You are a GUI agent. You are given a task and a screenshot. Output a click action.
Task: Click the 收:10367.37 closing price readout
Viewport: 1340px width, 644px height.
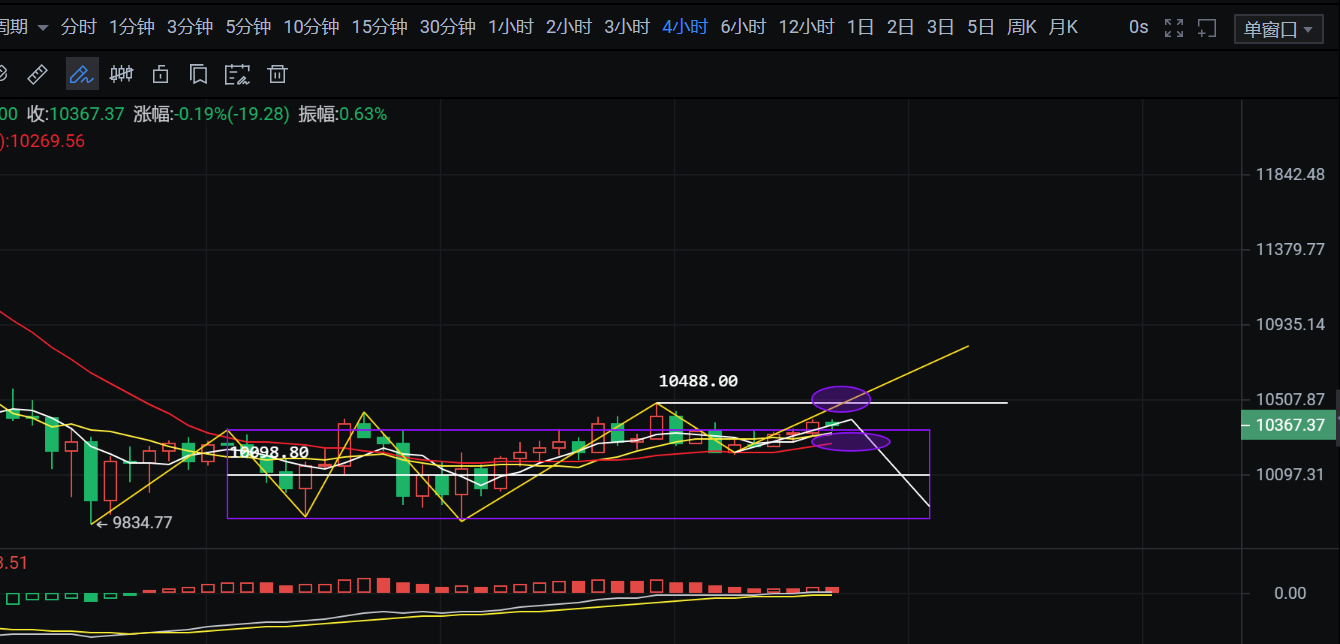(x=76, y=114)
